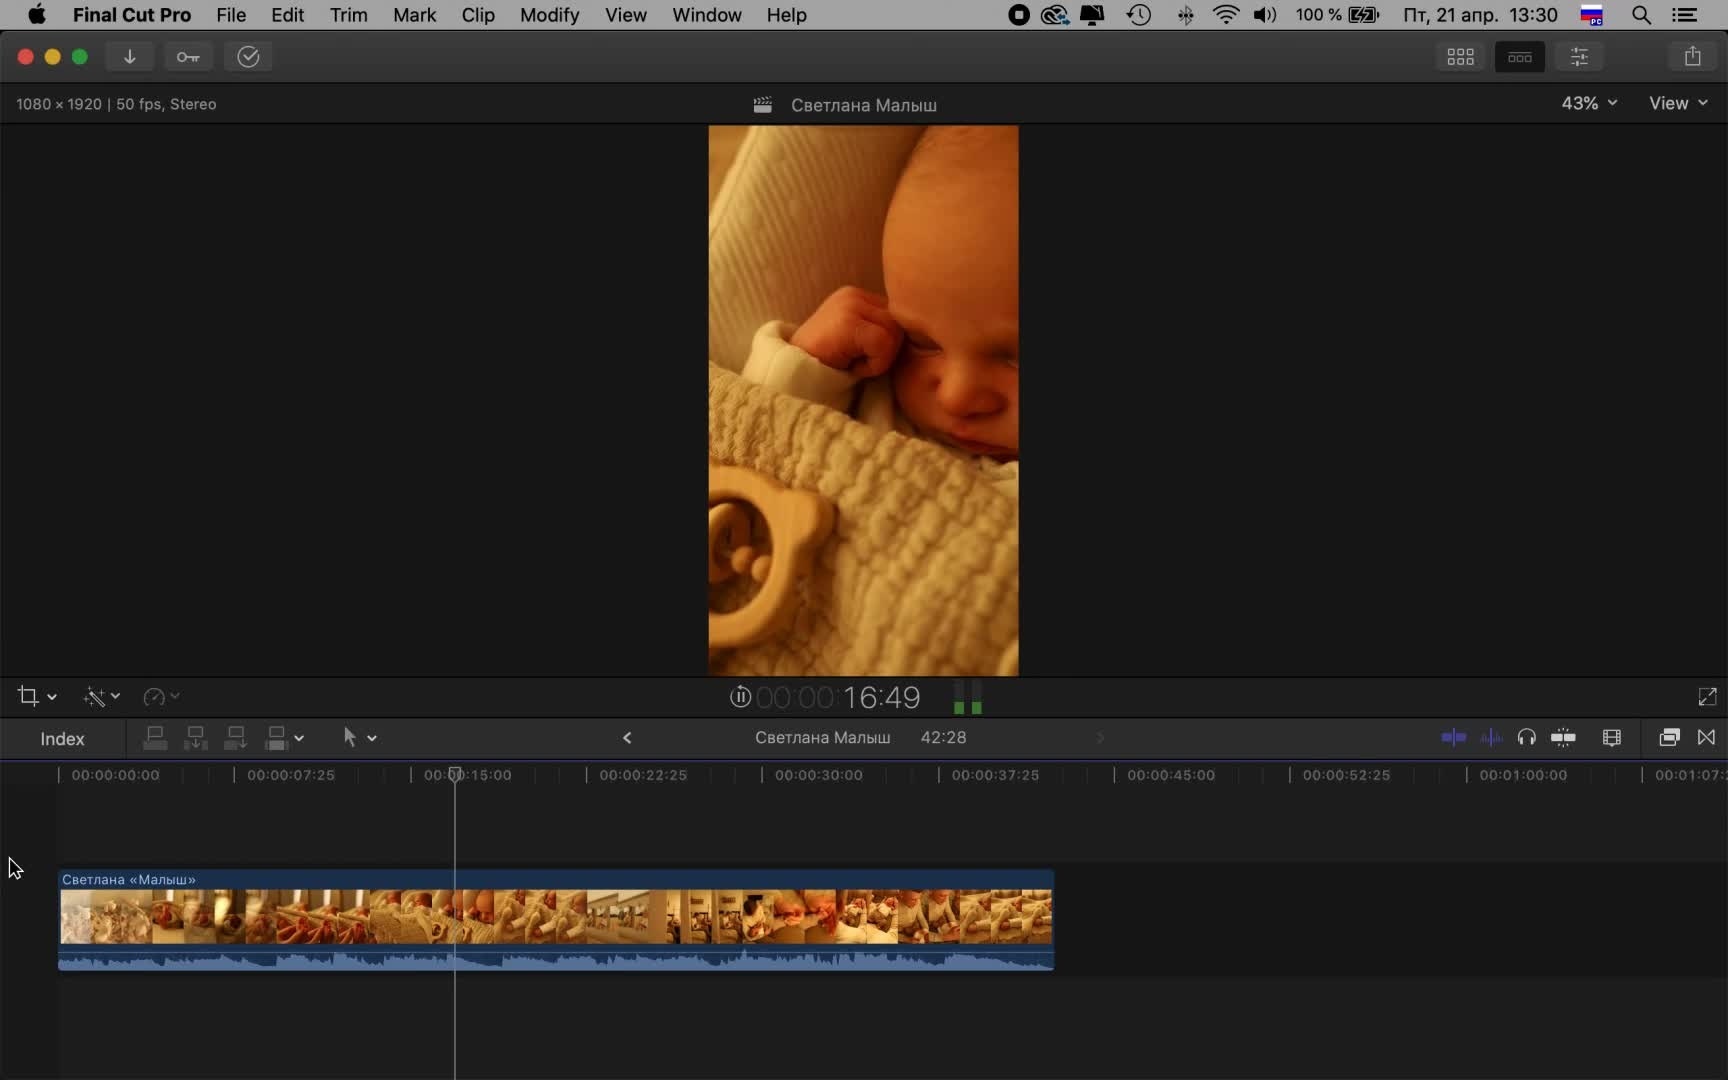
Task: Toggle the Timeline visibility button
Action: pos(1519,57)
